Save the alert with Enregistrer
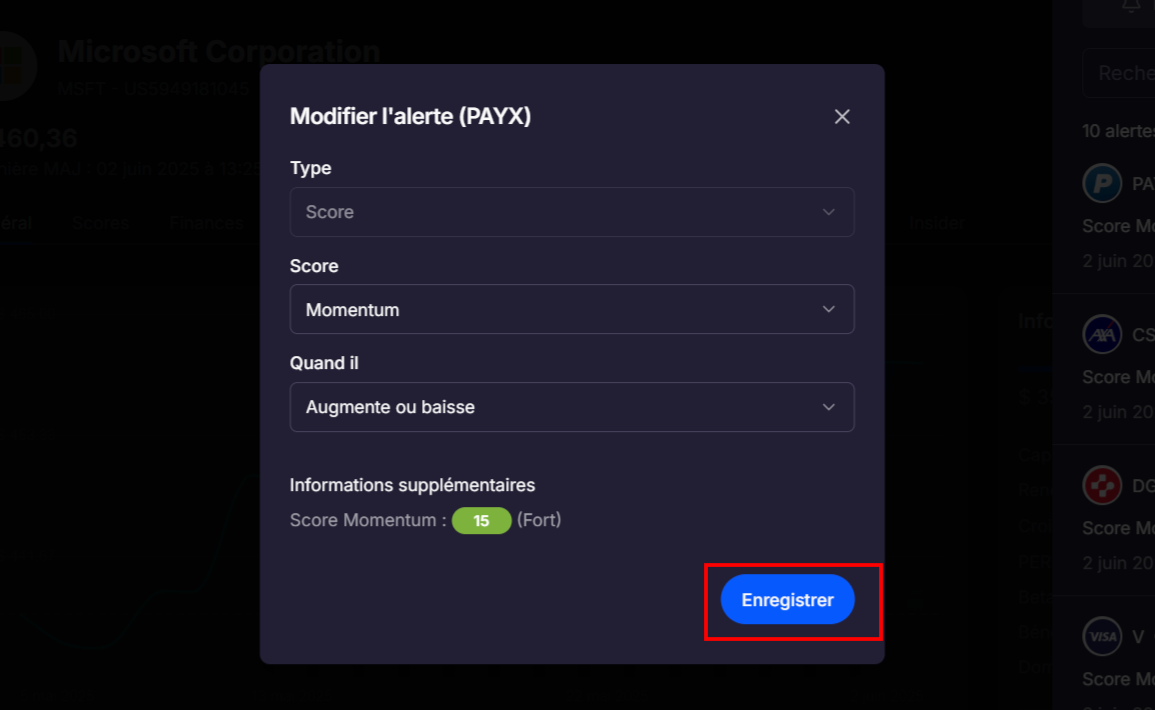This screenshot has width=1155, height=710. 787,600
